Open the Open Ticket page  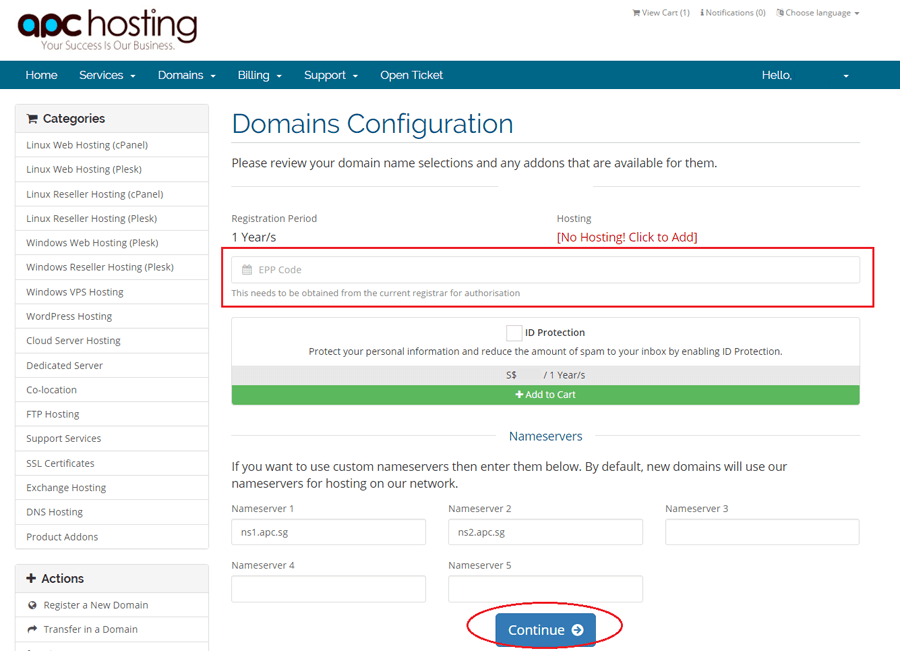tap(412, 75)
